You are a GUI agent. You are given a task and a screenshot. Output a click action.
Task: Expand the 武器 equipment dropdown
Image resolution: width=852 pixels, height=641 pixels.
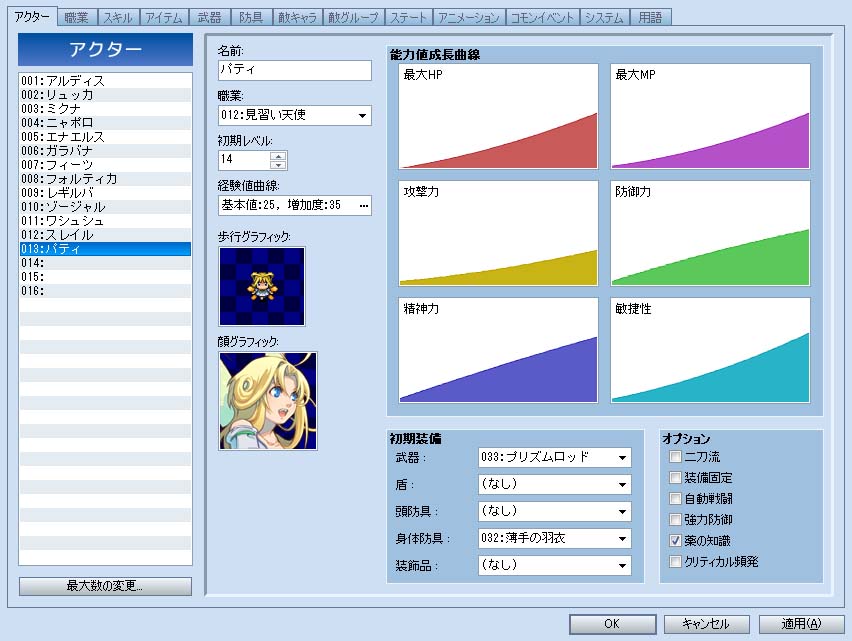tap(554, 458)
